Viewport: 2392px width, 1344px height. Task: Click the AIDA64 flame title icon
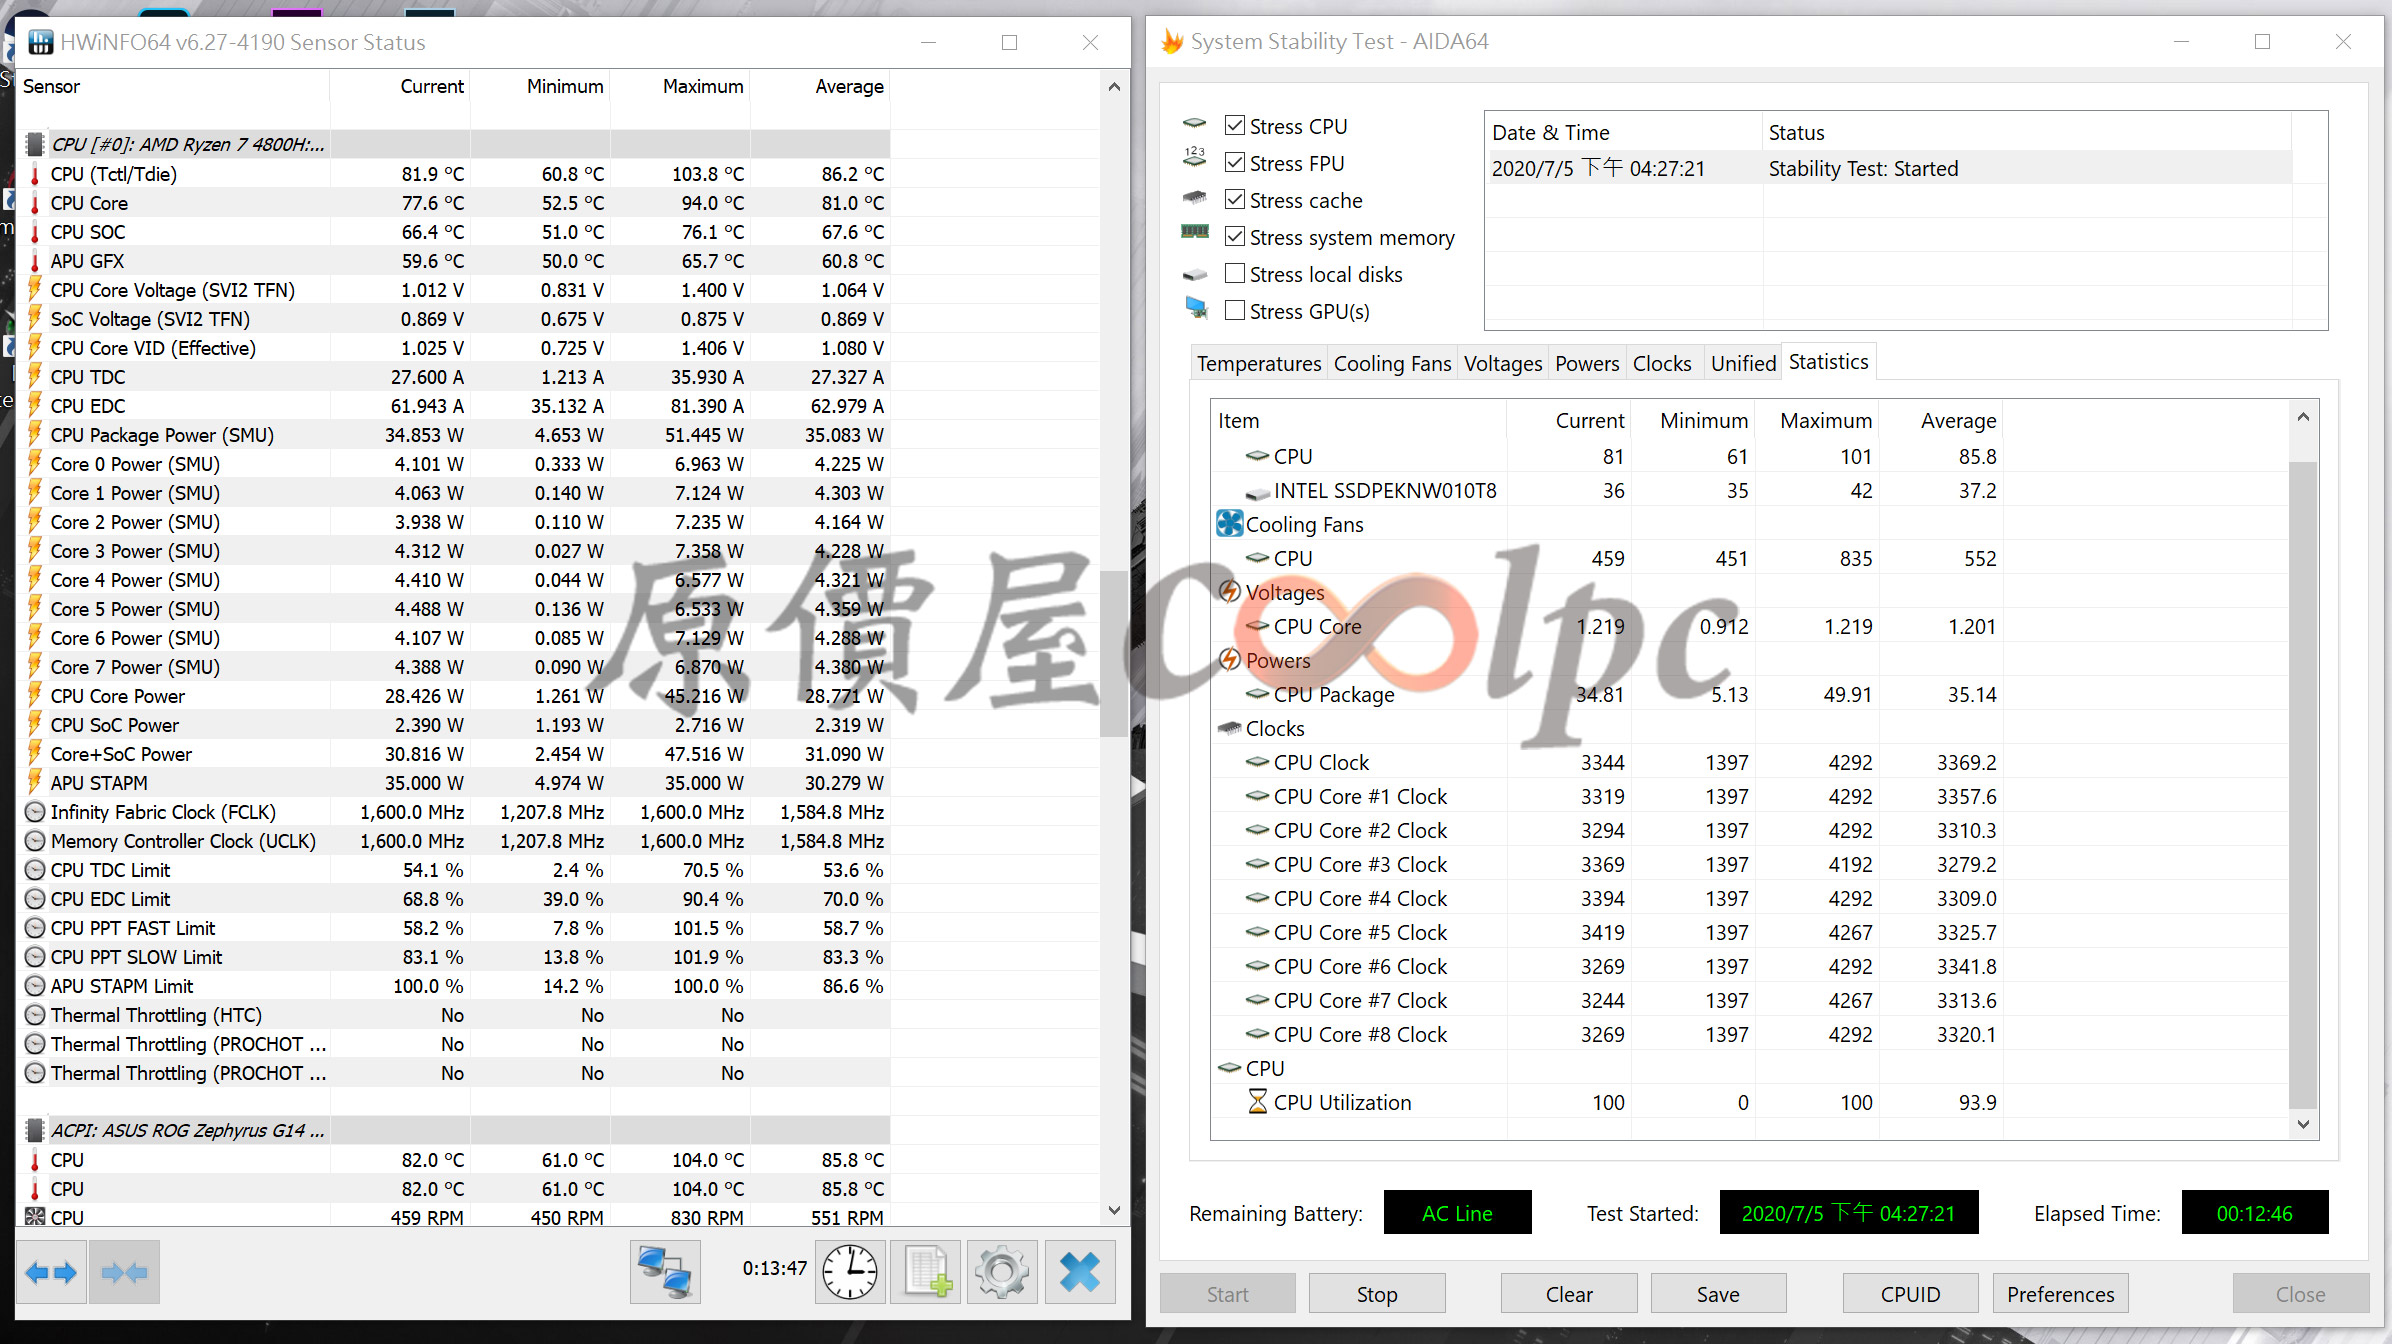click(x=1171, y=42)
